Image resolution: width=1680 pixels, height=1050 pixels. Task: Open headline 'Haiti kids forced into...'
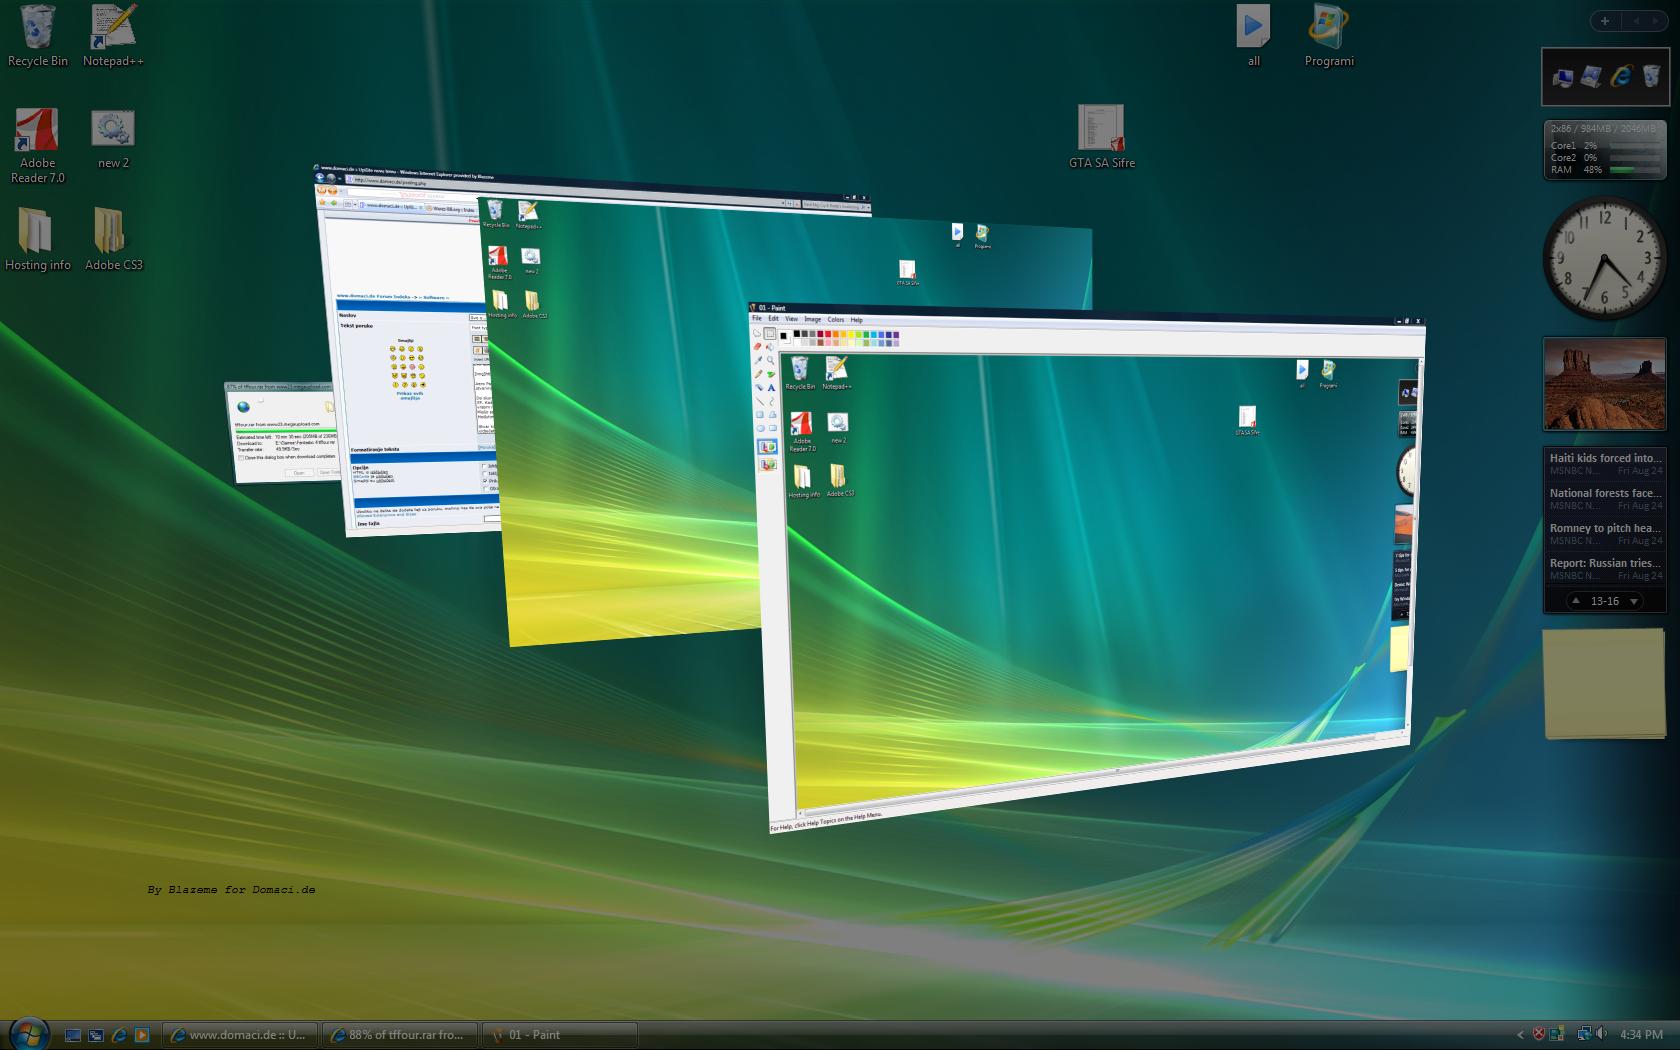pyautogui.click(x=1605, y=458)
